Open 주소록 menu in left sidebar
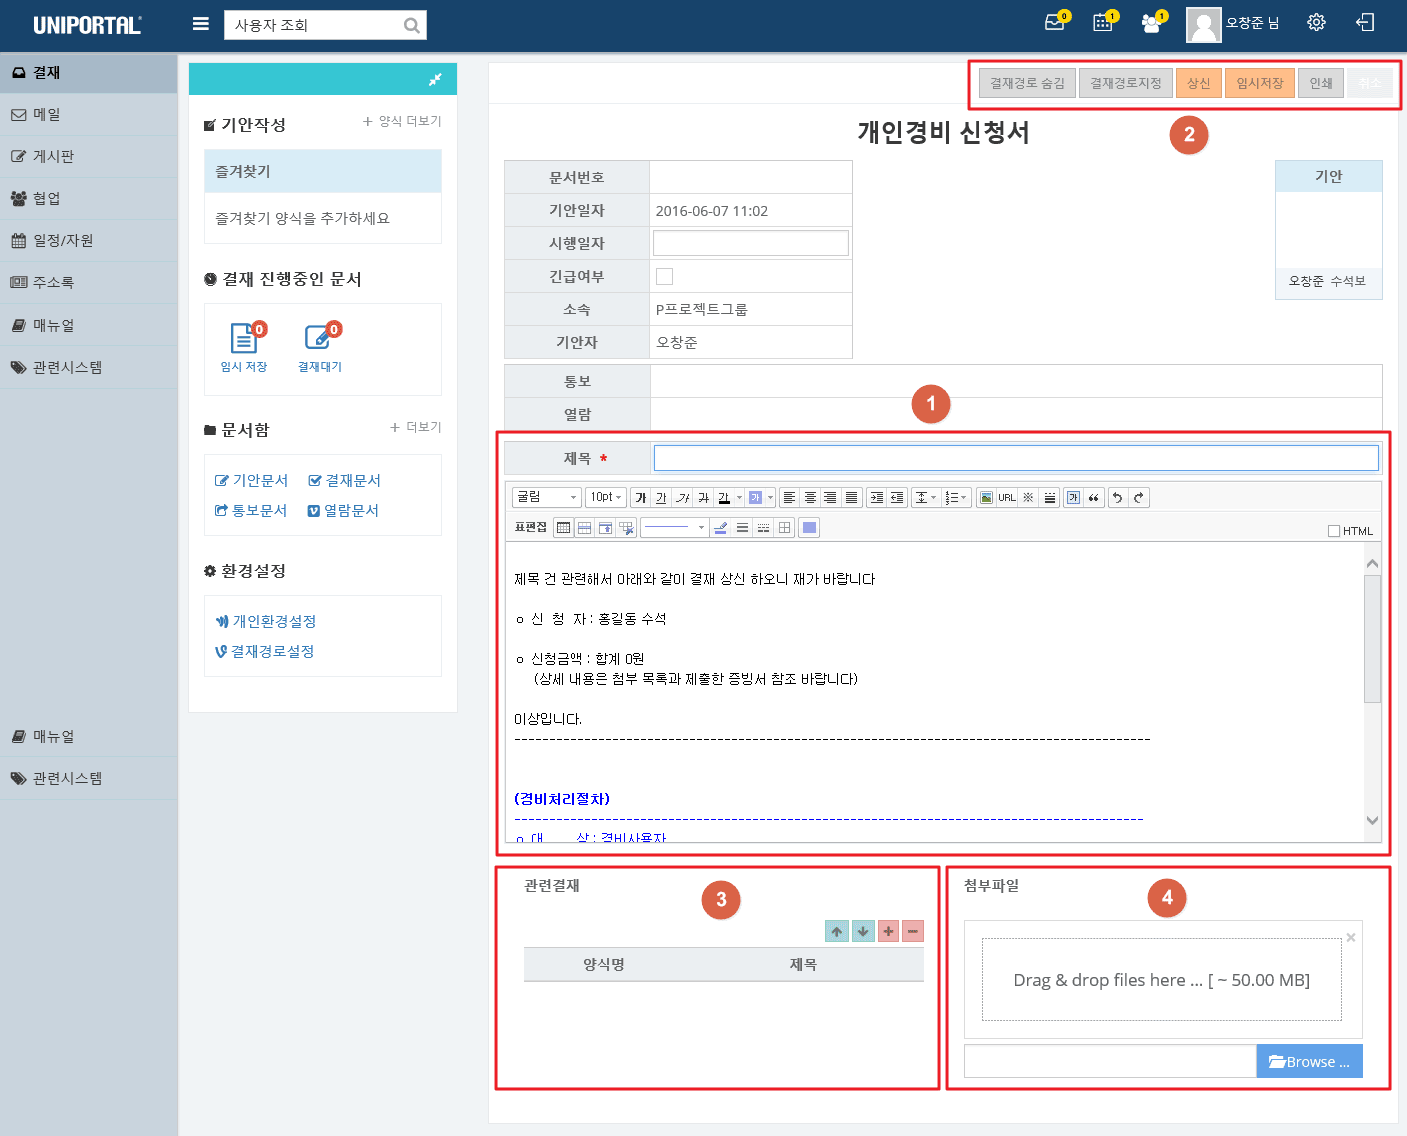1407x1136 pixels. [89, 283]
